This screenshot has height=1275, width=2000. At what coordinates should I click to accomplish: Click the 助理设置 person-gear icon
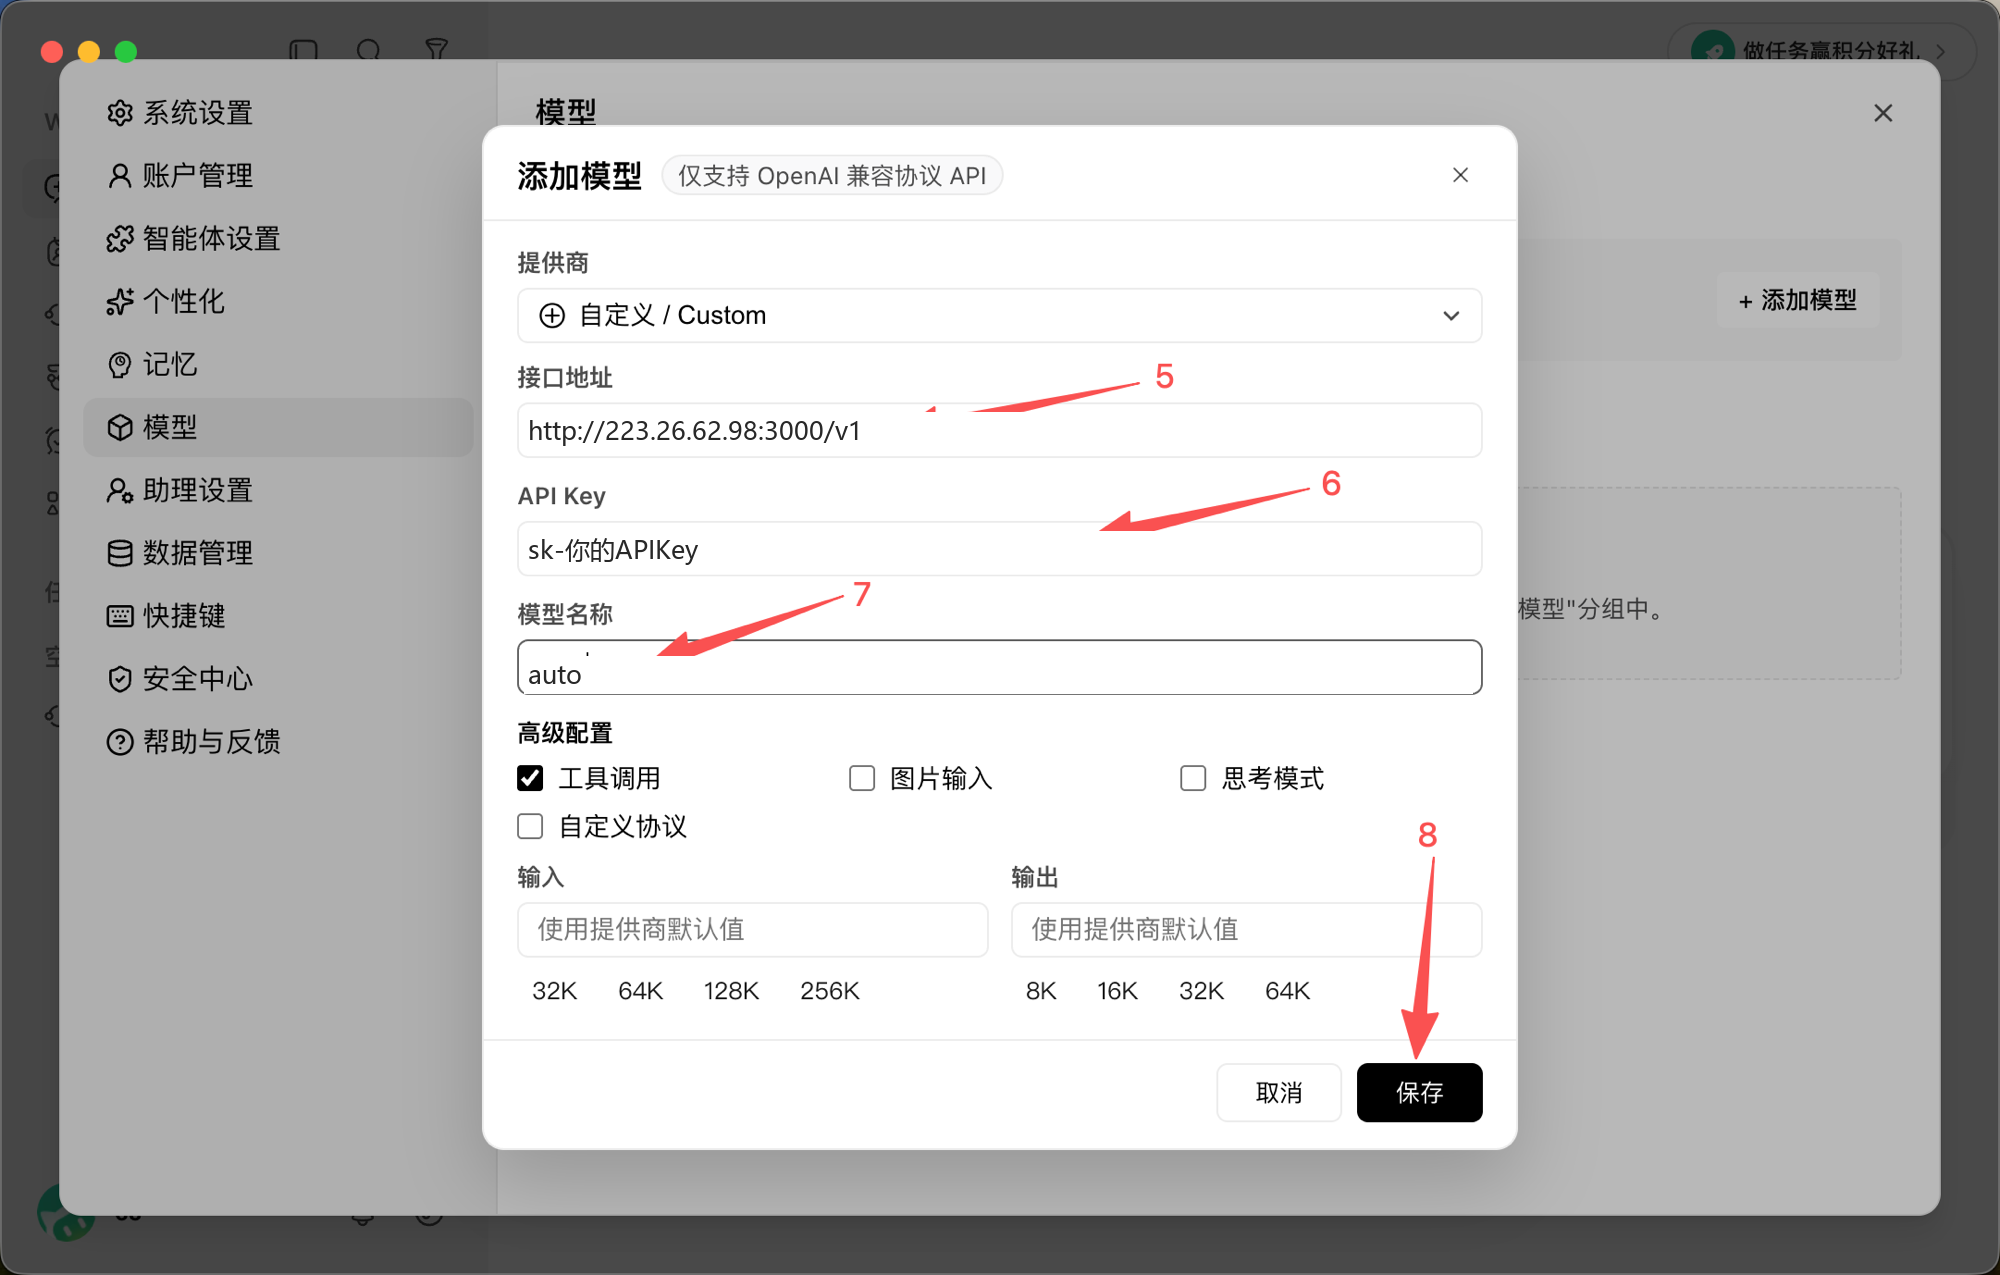[120, 490]
